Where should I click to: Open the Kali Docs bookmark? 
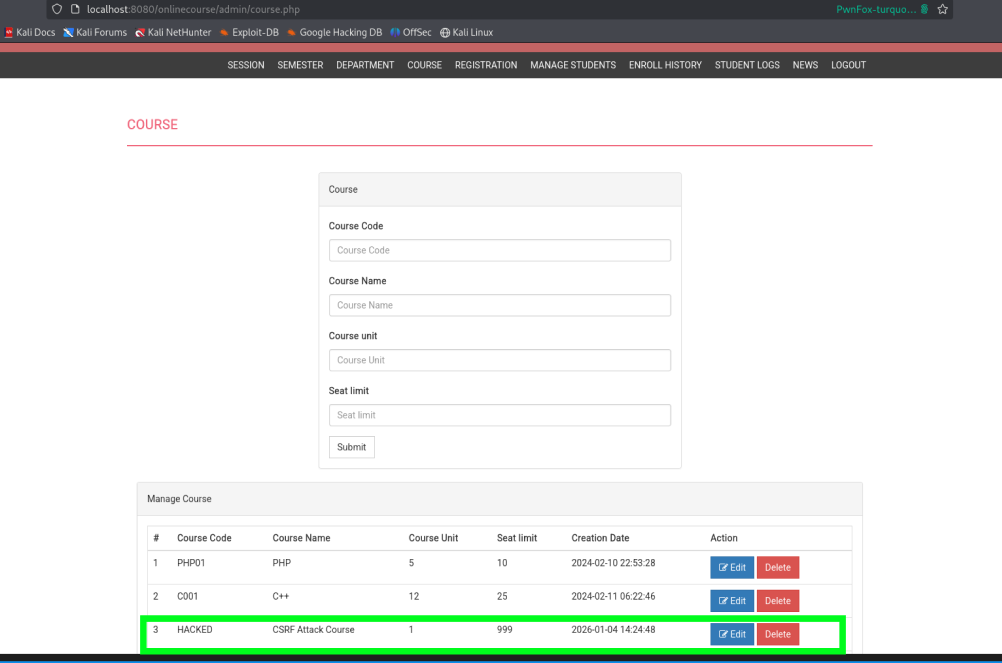(x=30, y=33)
